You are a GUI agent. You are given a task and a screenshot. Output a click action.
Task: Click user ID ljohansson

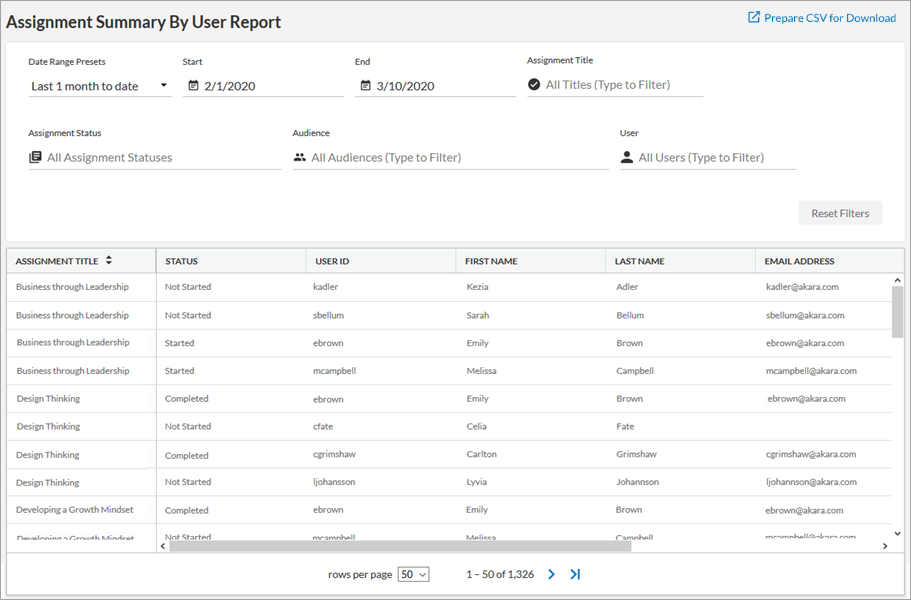coord(334,482)
